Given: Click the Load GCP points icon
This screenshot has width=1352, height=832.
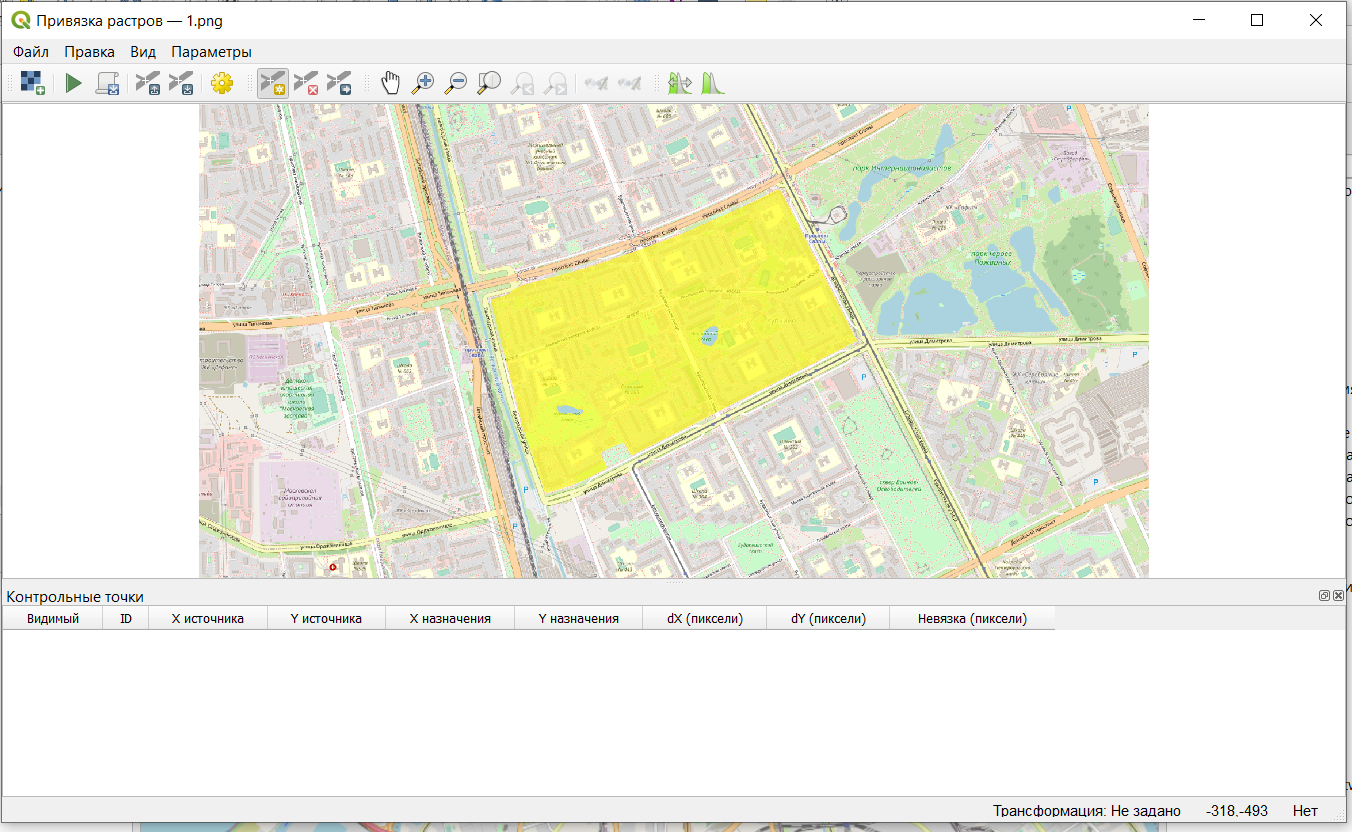Looking at the screenshot, I should click(148, 83).
